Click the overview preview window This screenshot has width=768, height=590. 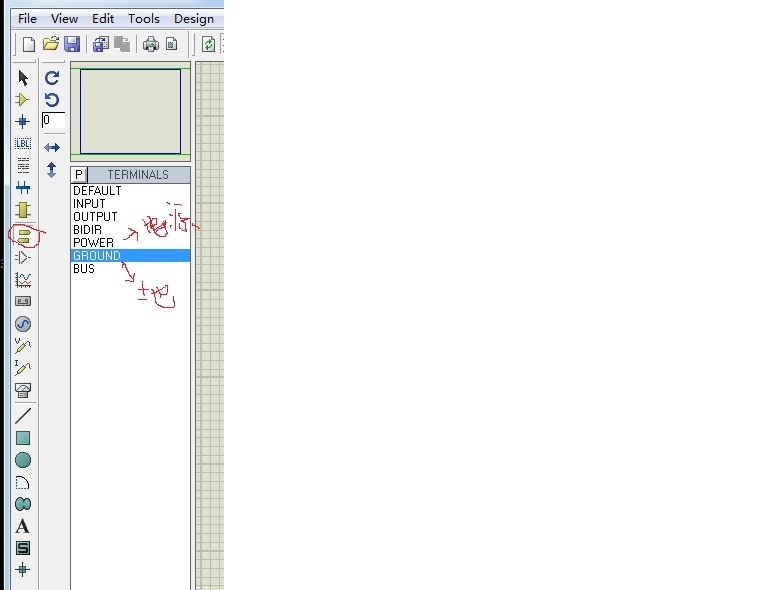[x=130, y=111]
